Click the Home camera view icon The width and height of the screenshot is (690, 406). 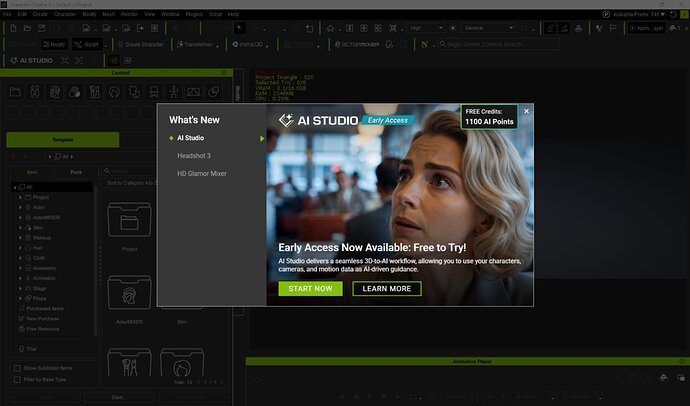tap(330, 28)
